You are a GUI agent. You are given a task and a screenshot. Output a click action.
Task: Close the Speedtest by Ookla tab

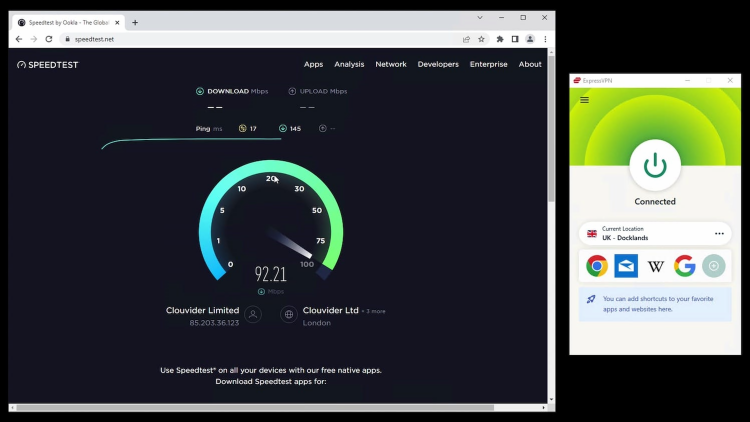(x=117, y=22)
